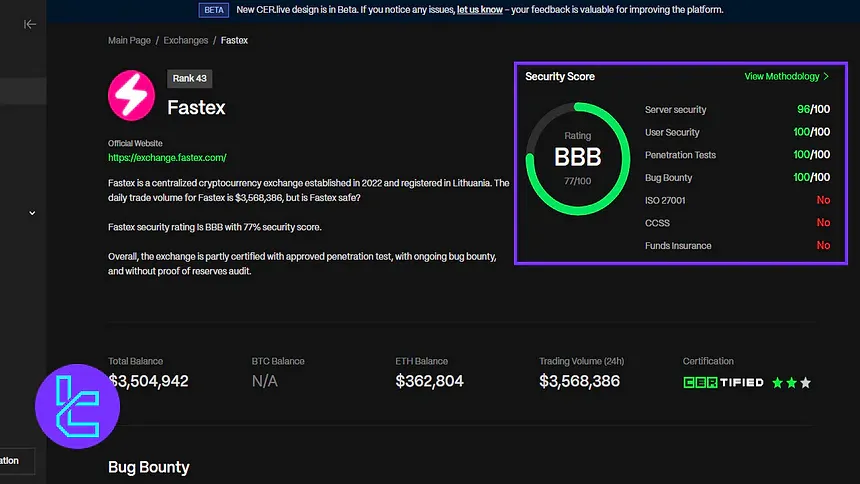860x484 pixels.
Task: Visit https://exchange.fastex.com/ official website
Action: coord(167,157)
